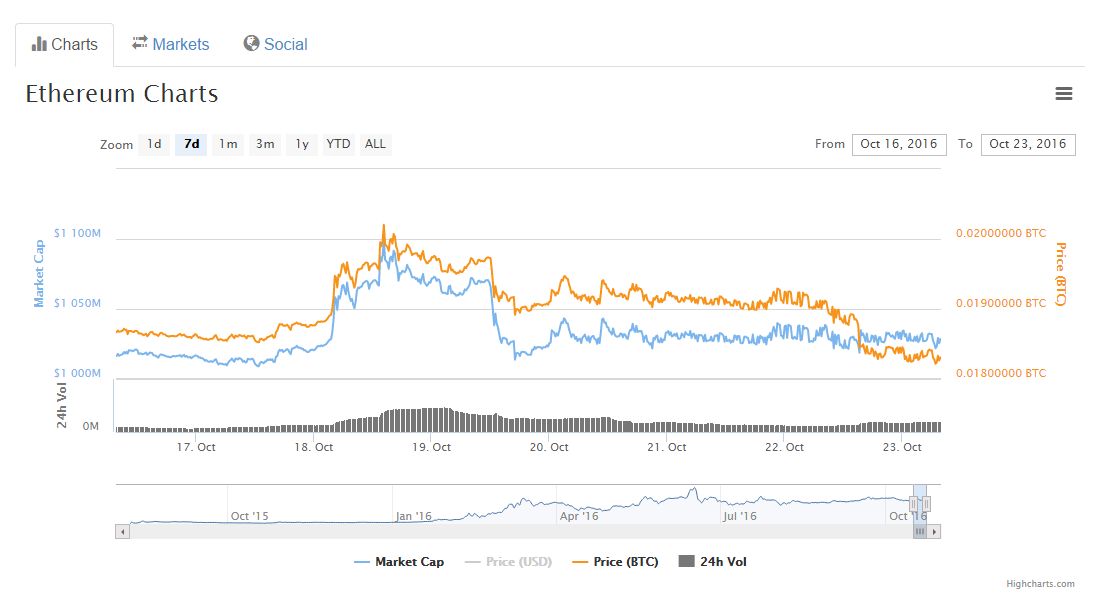Show ALL historical data

point(375,144)
